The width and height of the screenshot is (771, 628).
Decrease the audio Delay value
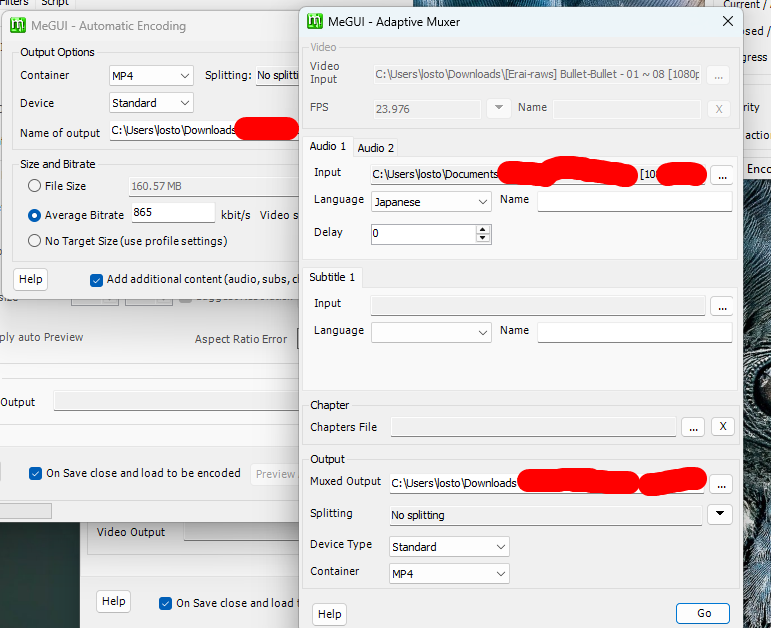(x=483, y=238)
